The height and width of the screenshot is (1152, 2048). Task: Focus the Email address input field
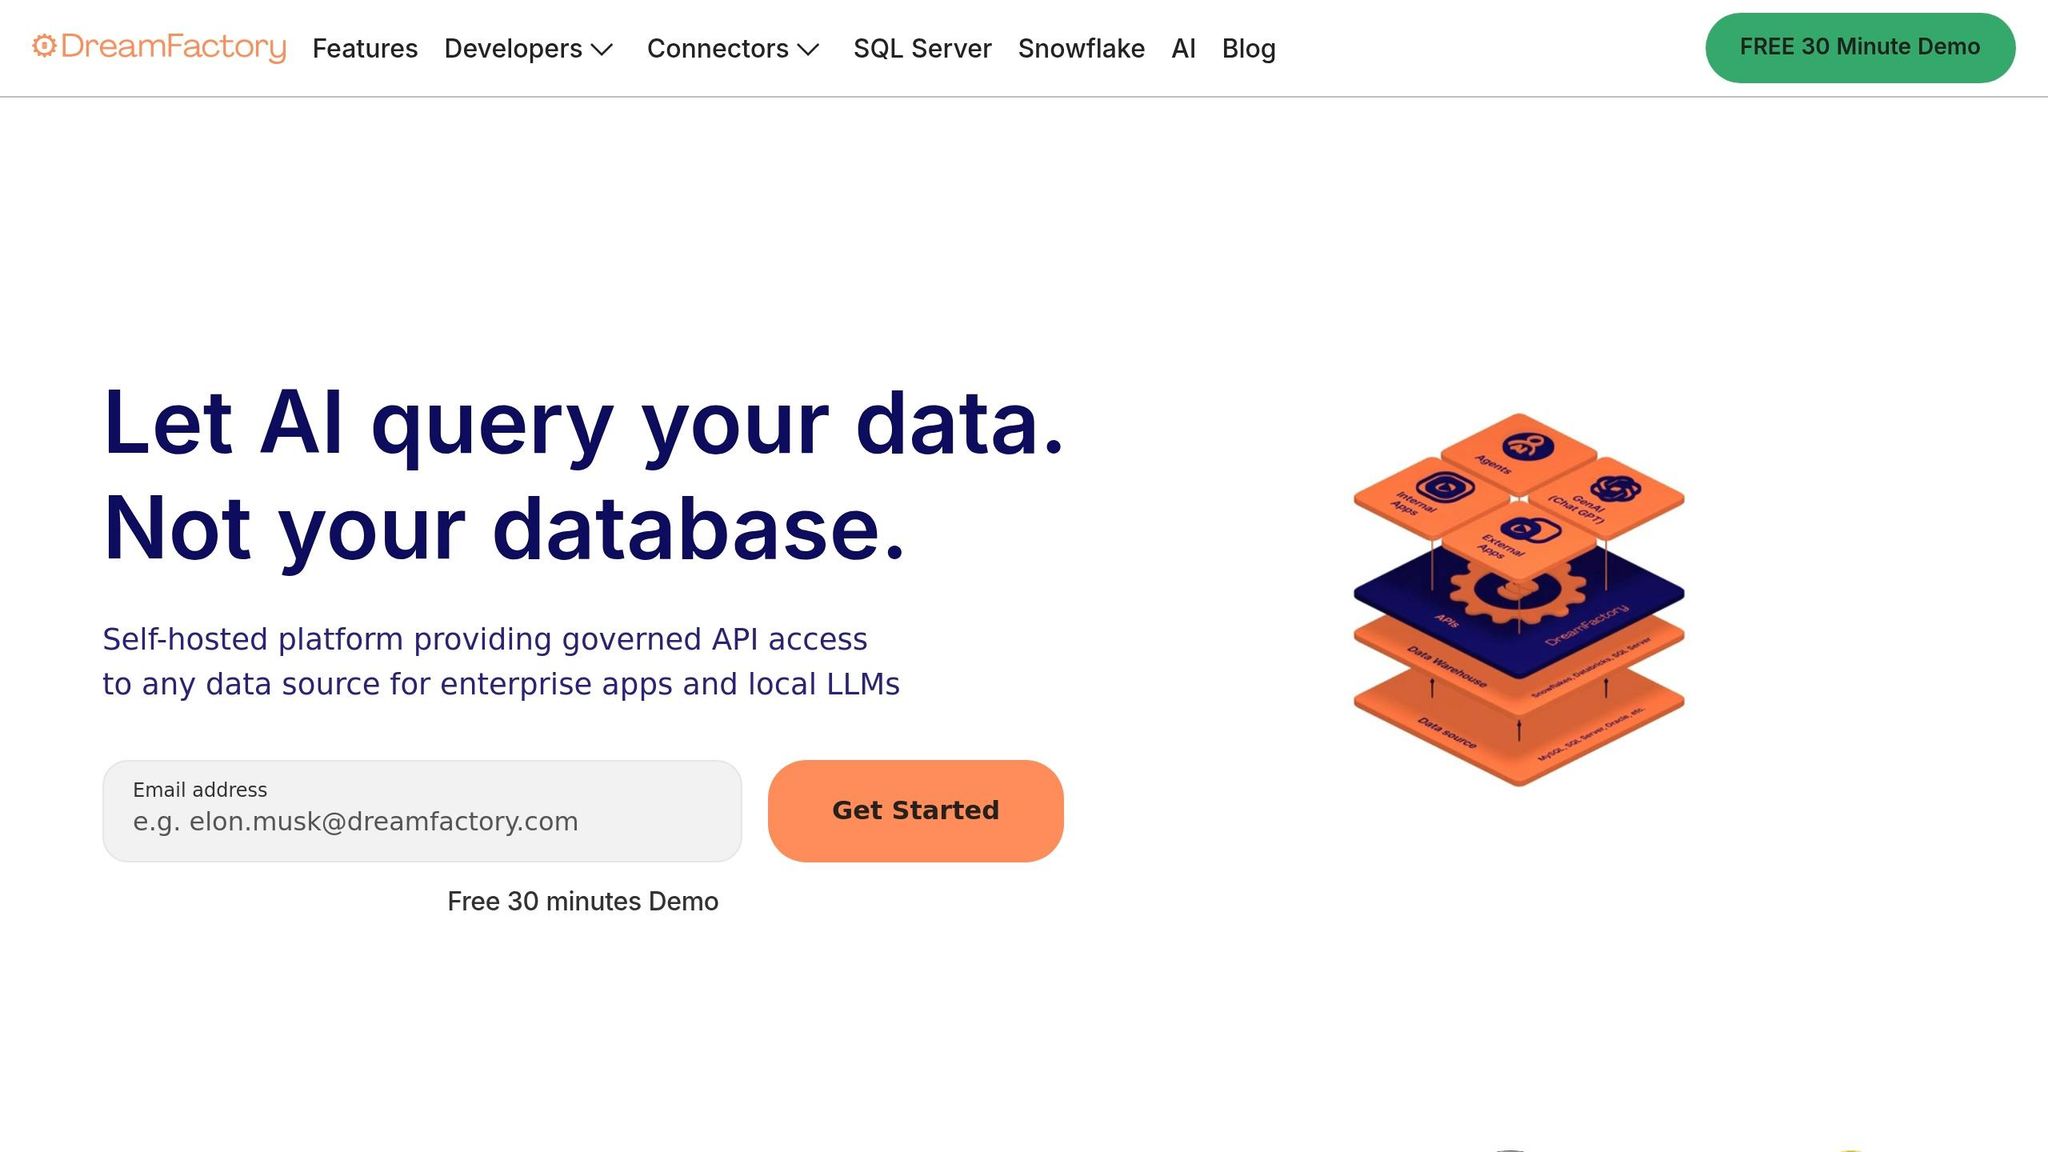422,821
